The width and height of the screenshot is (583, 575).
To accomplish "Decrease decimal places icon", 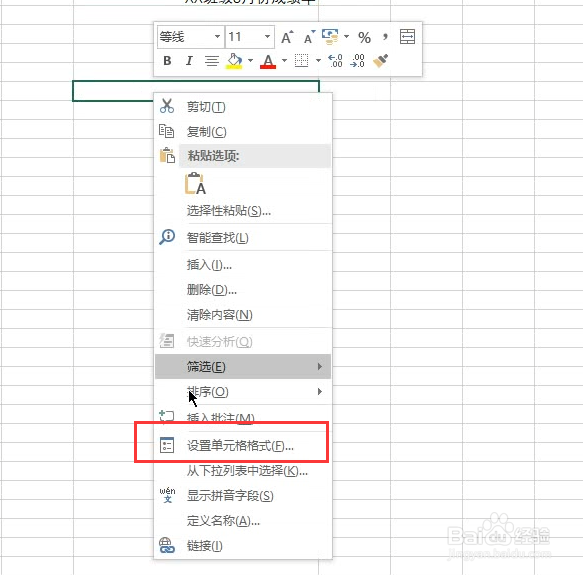I will [358, 61].
